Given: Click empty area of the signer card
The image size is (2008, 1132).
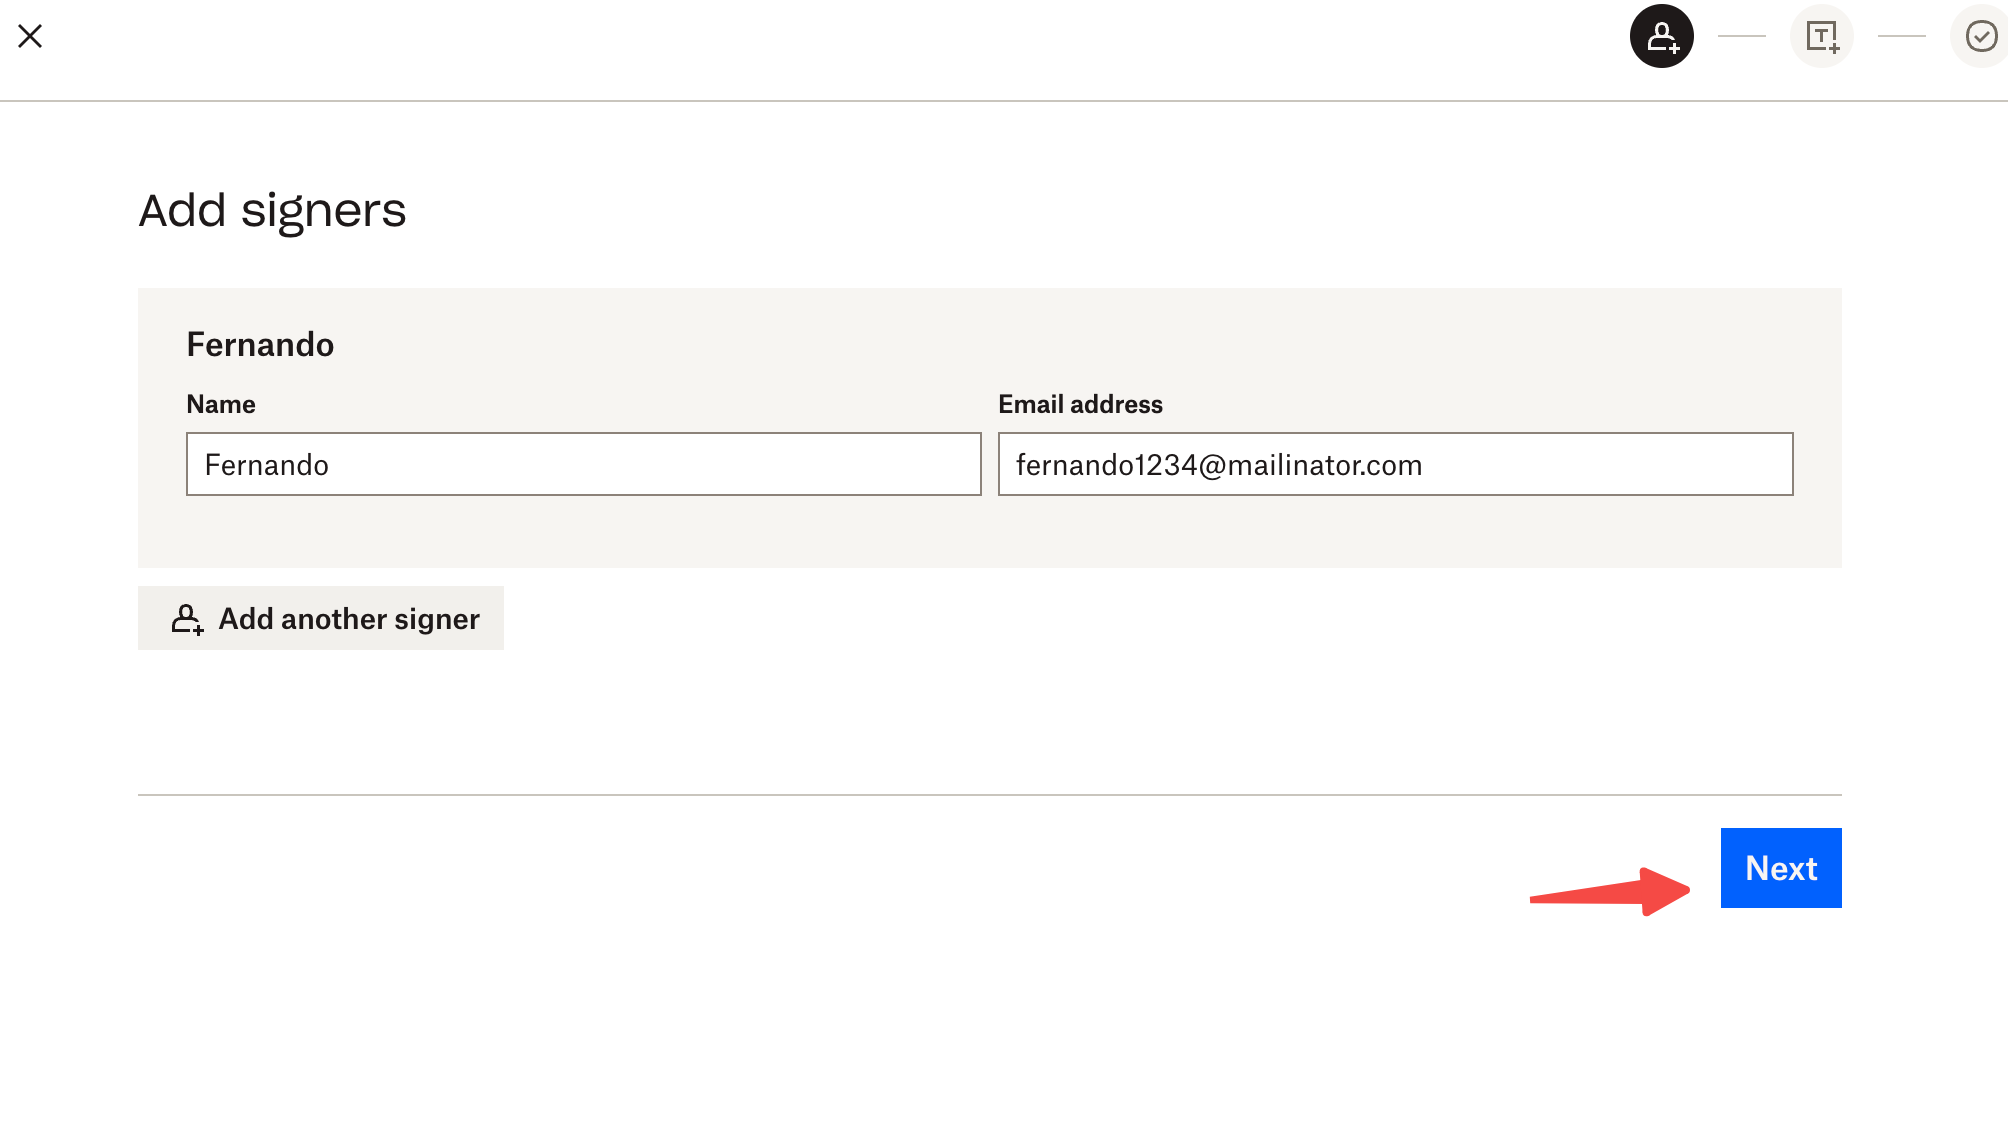Looking at the screenshot, I should click(989, 532).
